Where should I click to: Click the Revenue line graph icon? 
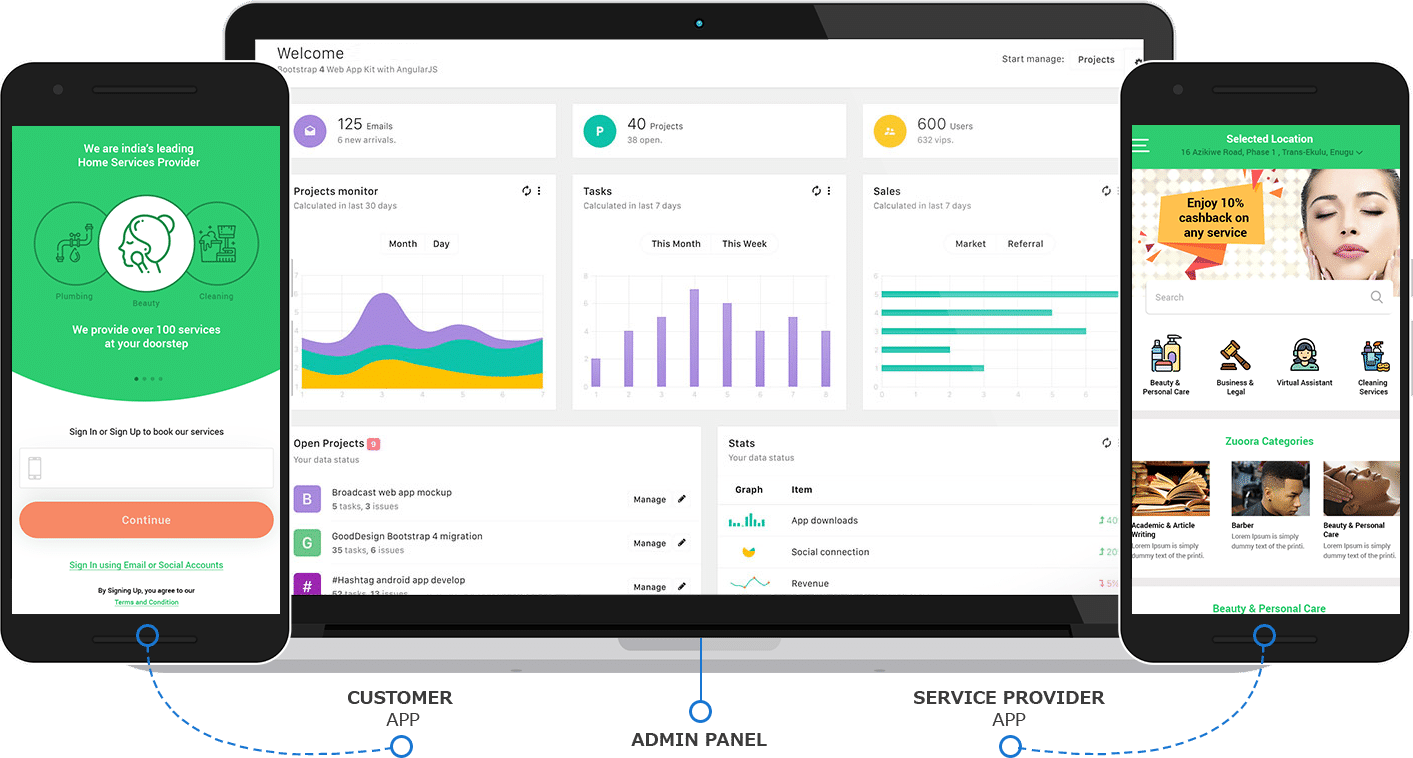tap(749, 583)
